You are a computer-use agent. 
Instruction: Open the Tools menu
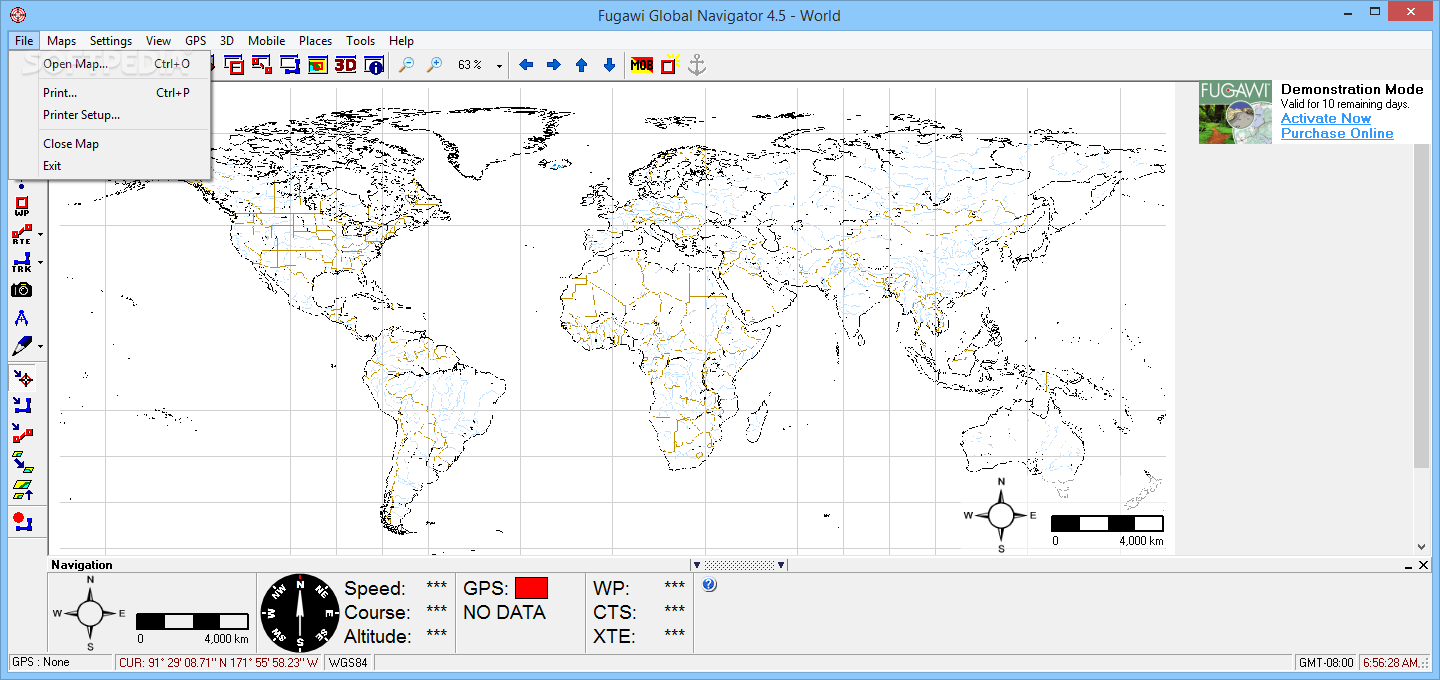click(x=360, y=41)
